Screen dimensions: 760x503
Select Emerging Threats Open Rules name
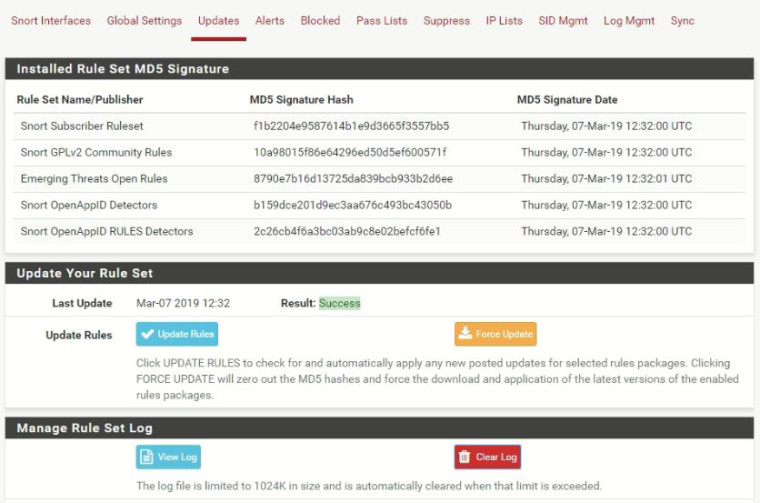coord(94,179)
